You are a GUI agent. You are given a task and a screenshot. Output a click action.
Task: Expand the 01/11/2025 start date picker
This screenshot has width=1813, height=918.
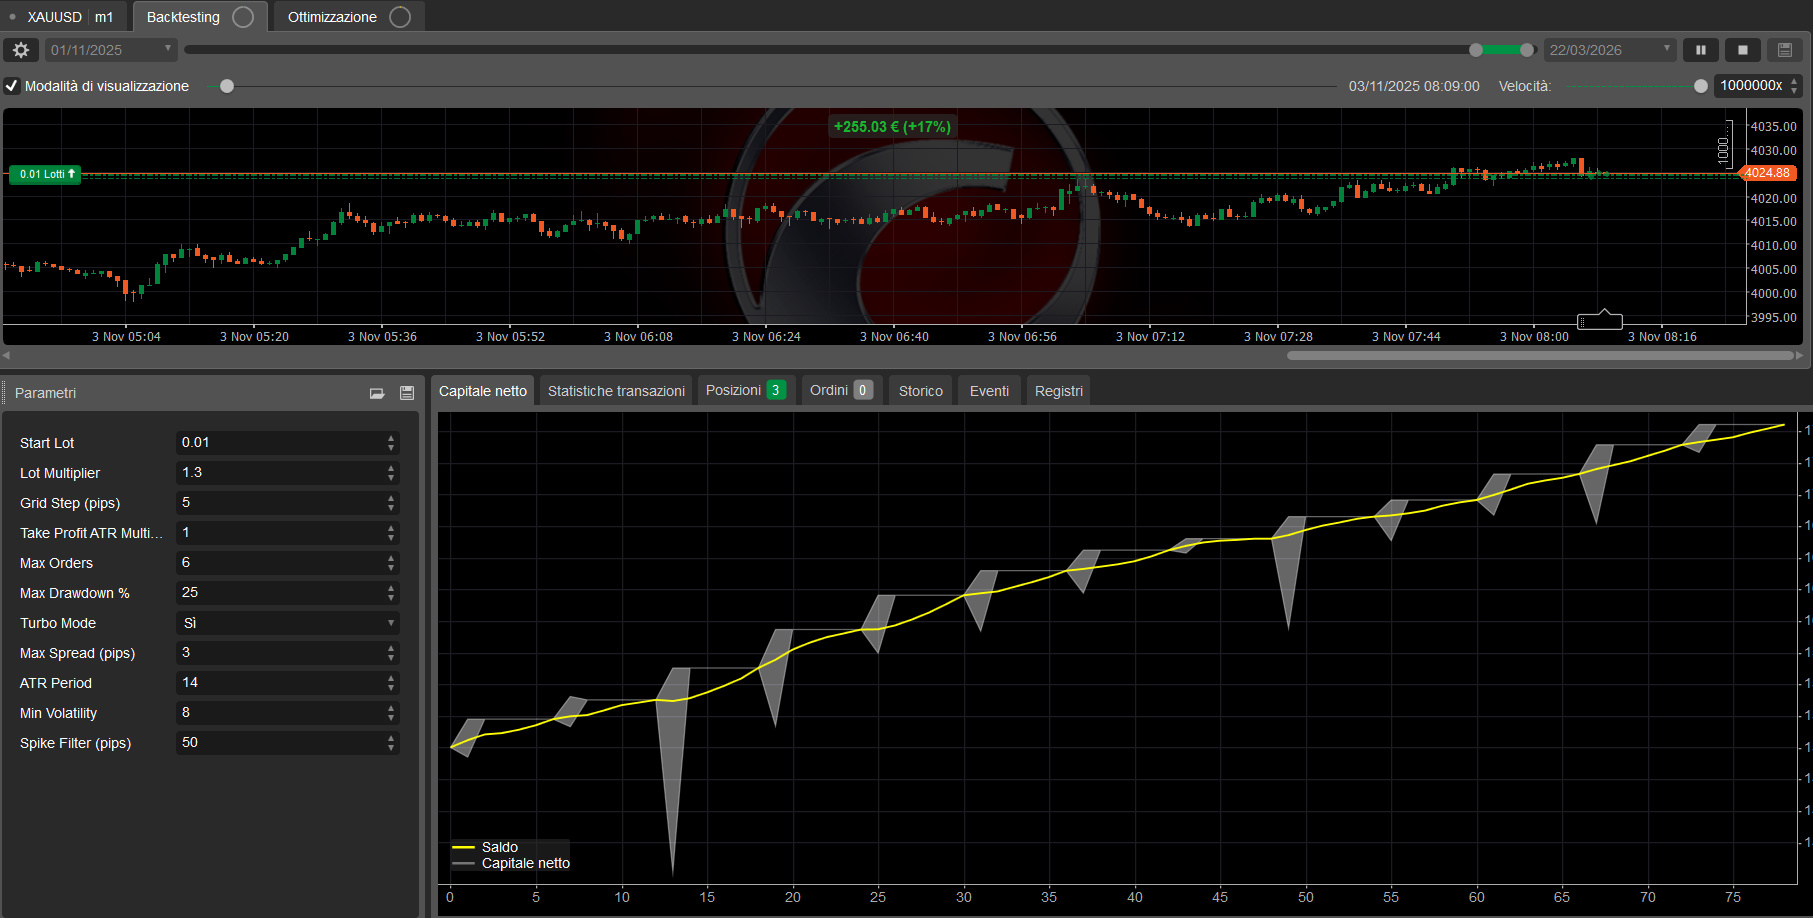click(167, 49)
